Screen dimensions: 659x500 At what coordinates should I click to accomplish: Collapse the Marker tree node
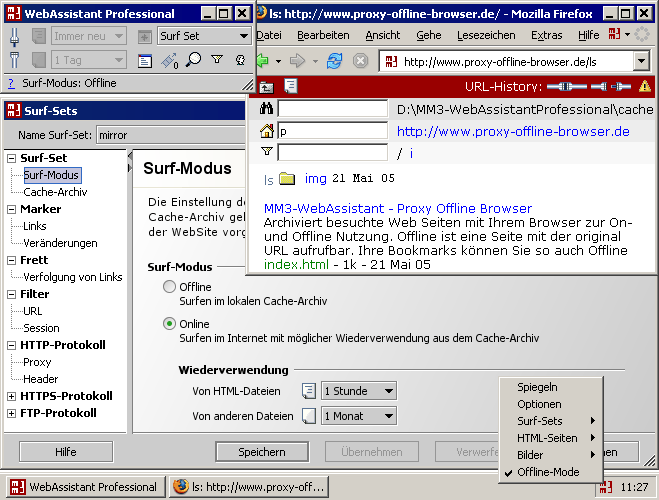click(x=12, y=209)
